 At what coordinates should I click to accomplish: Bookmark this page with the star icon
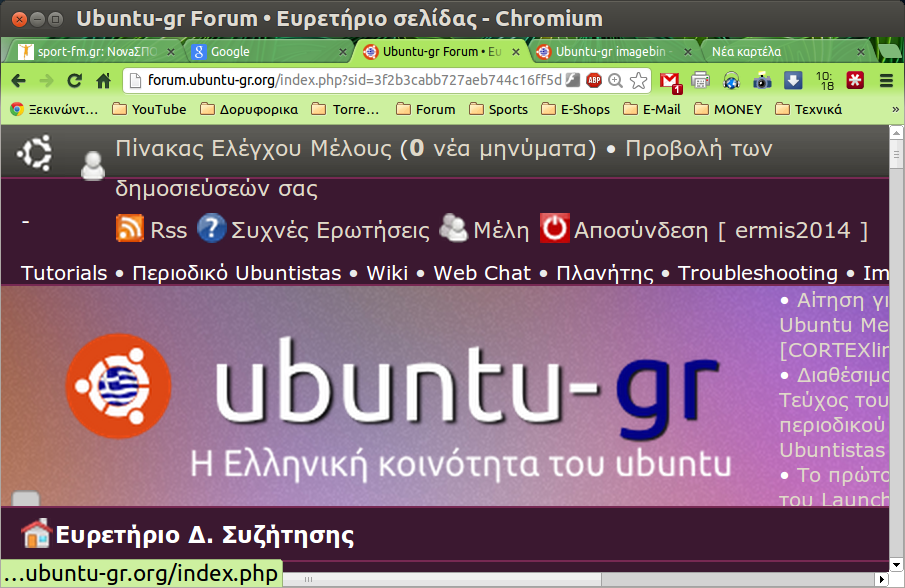click(638, 81)
